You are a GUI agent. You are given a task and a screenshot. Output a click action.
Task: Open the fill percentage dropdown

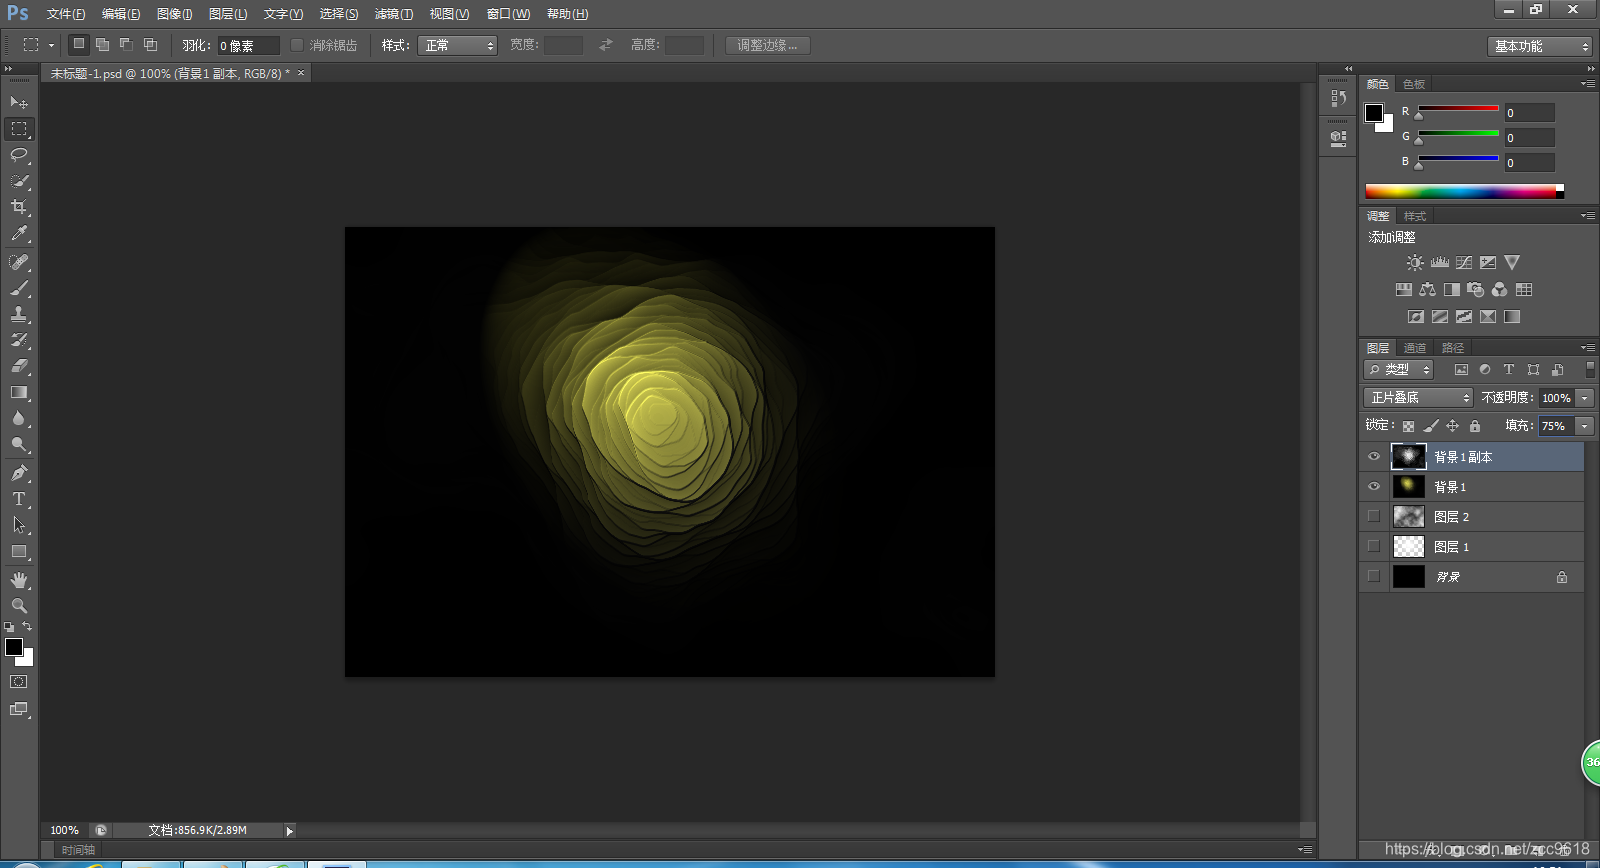click(1585, 426)
